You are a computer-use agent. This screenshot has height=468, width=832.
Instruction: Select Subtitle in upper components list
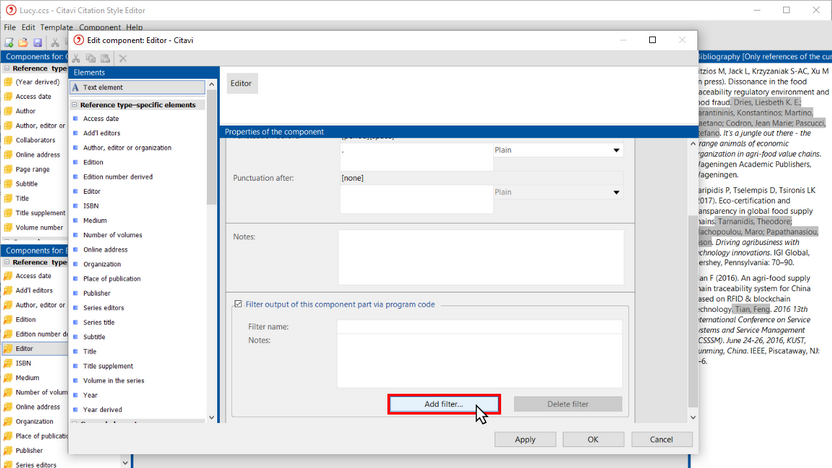tap(27, 184)
